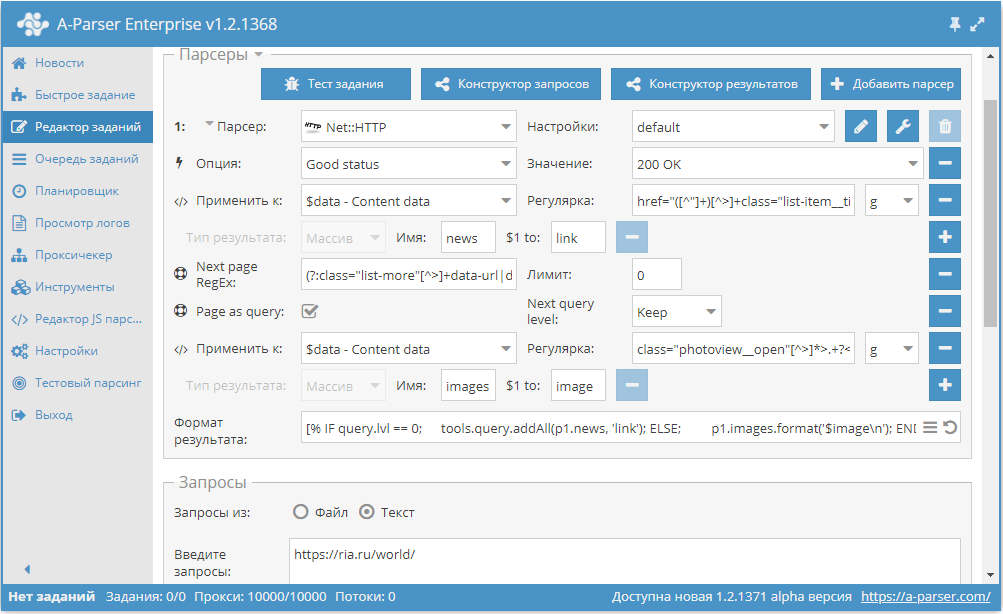The width and height of the screenshot is (1003, 614).
Task: Click the Next page RegEx lifebuoy icon
Action: tap(181, 274)
